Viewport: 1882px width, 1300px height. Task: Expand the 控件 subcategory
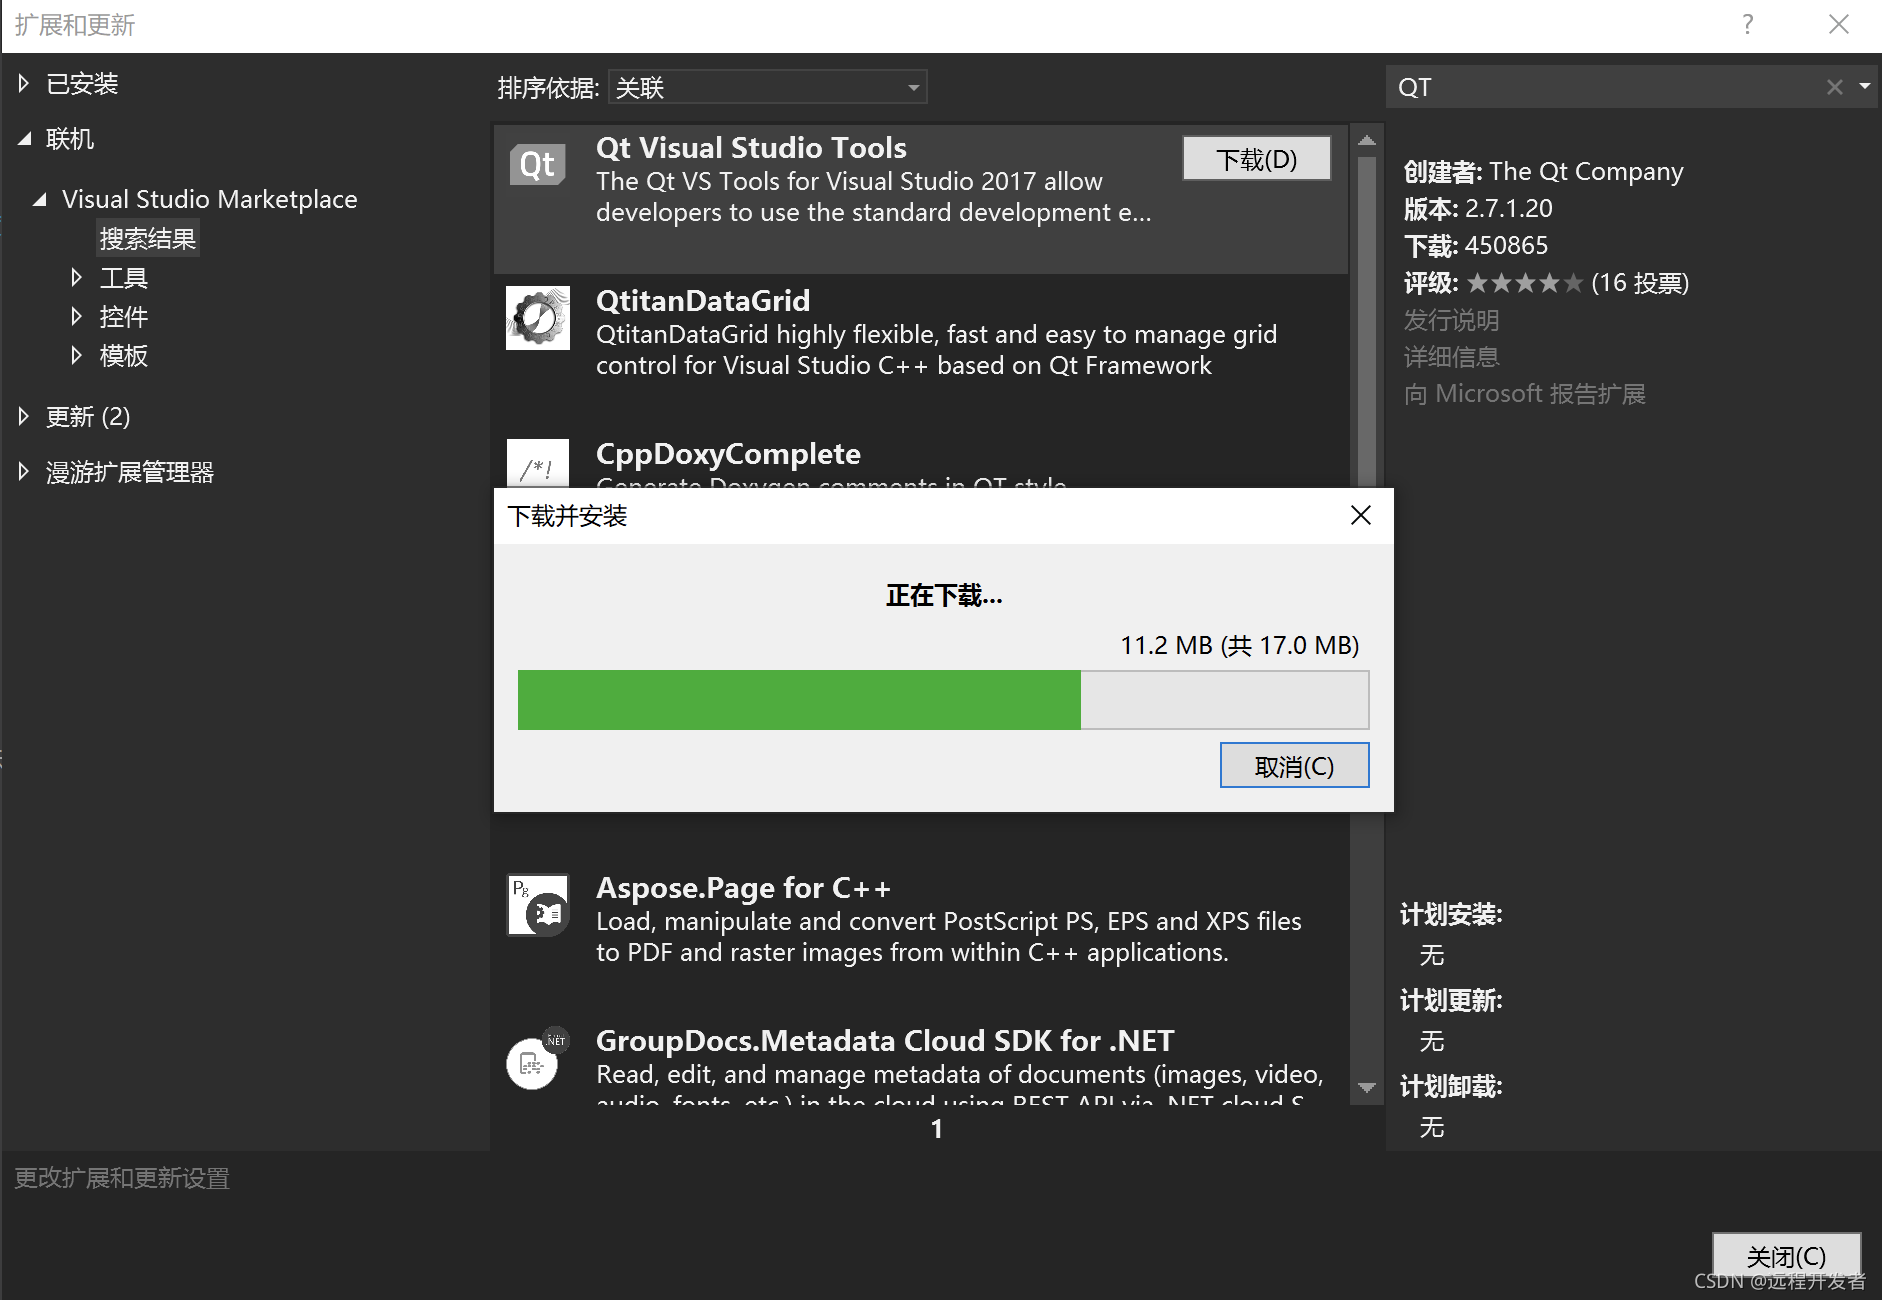point(77,316)
